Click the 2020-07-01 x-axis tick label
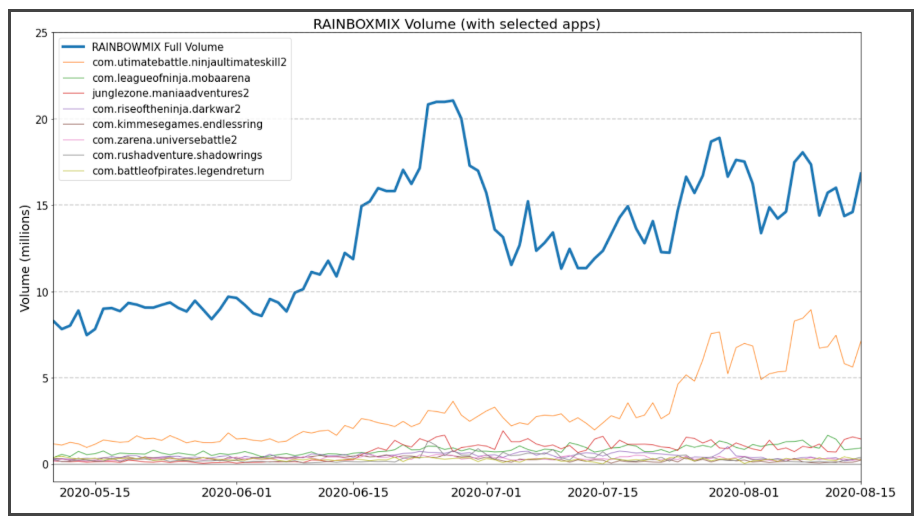Viewport: 923px width, 520px height. point(487,493)
